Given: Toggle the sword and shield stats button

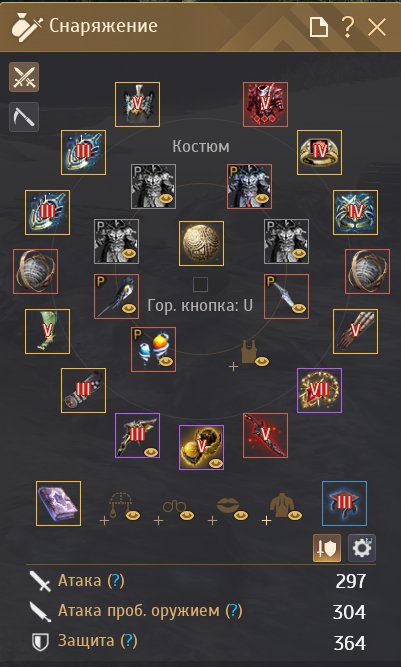Looking at the screenshot, I should (x=327, y=548).
